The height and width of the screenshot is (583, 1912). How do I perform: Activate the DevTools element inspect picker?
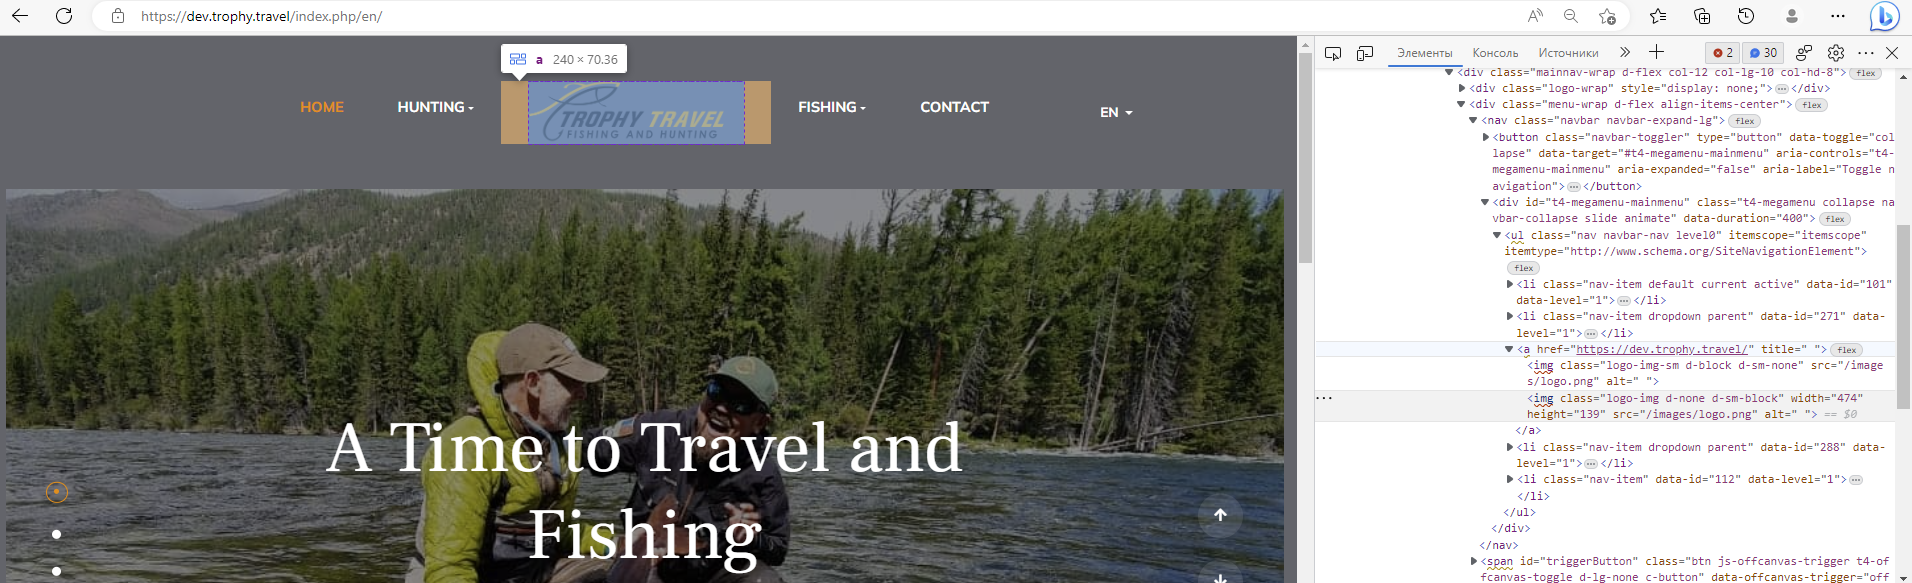click(1333, 53)
